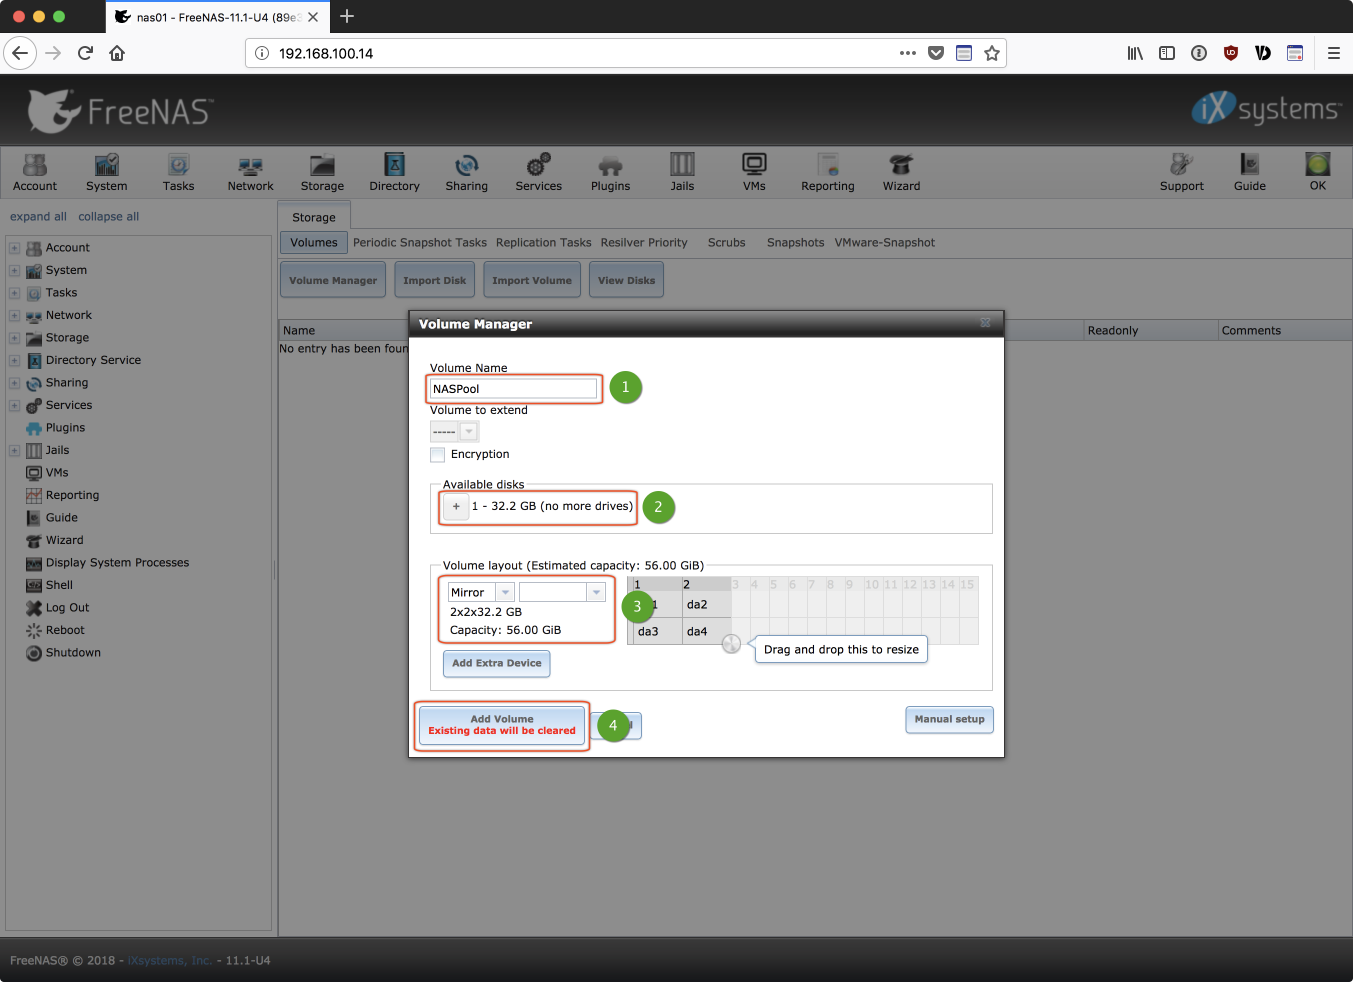This screenshot has width=1353, height=982.
Task: Launch the Wizard from toolbar
Action: [x=901, y=171]
